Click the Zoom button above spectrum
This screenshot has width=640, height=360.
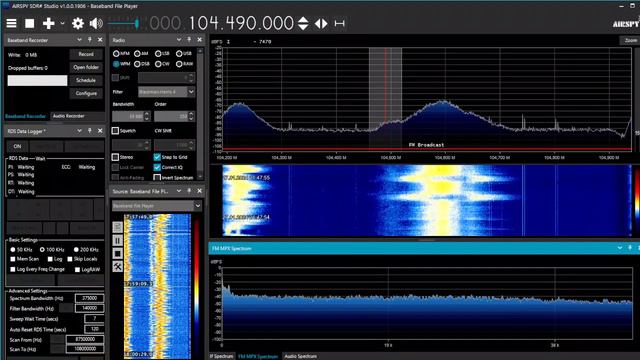[x=631, y=40]
